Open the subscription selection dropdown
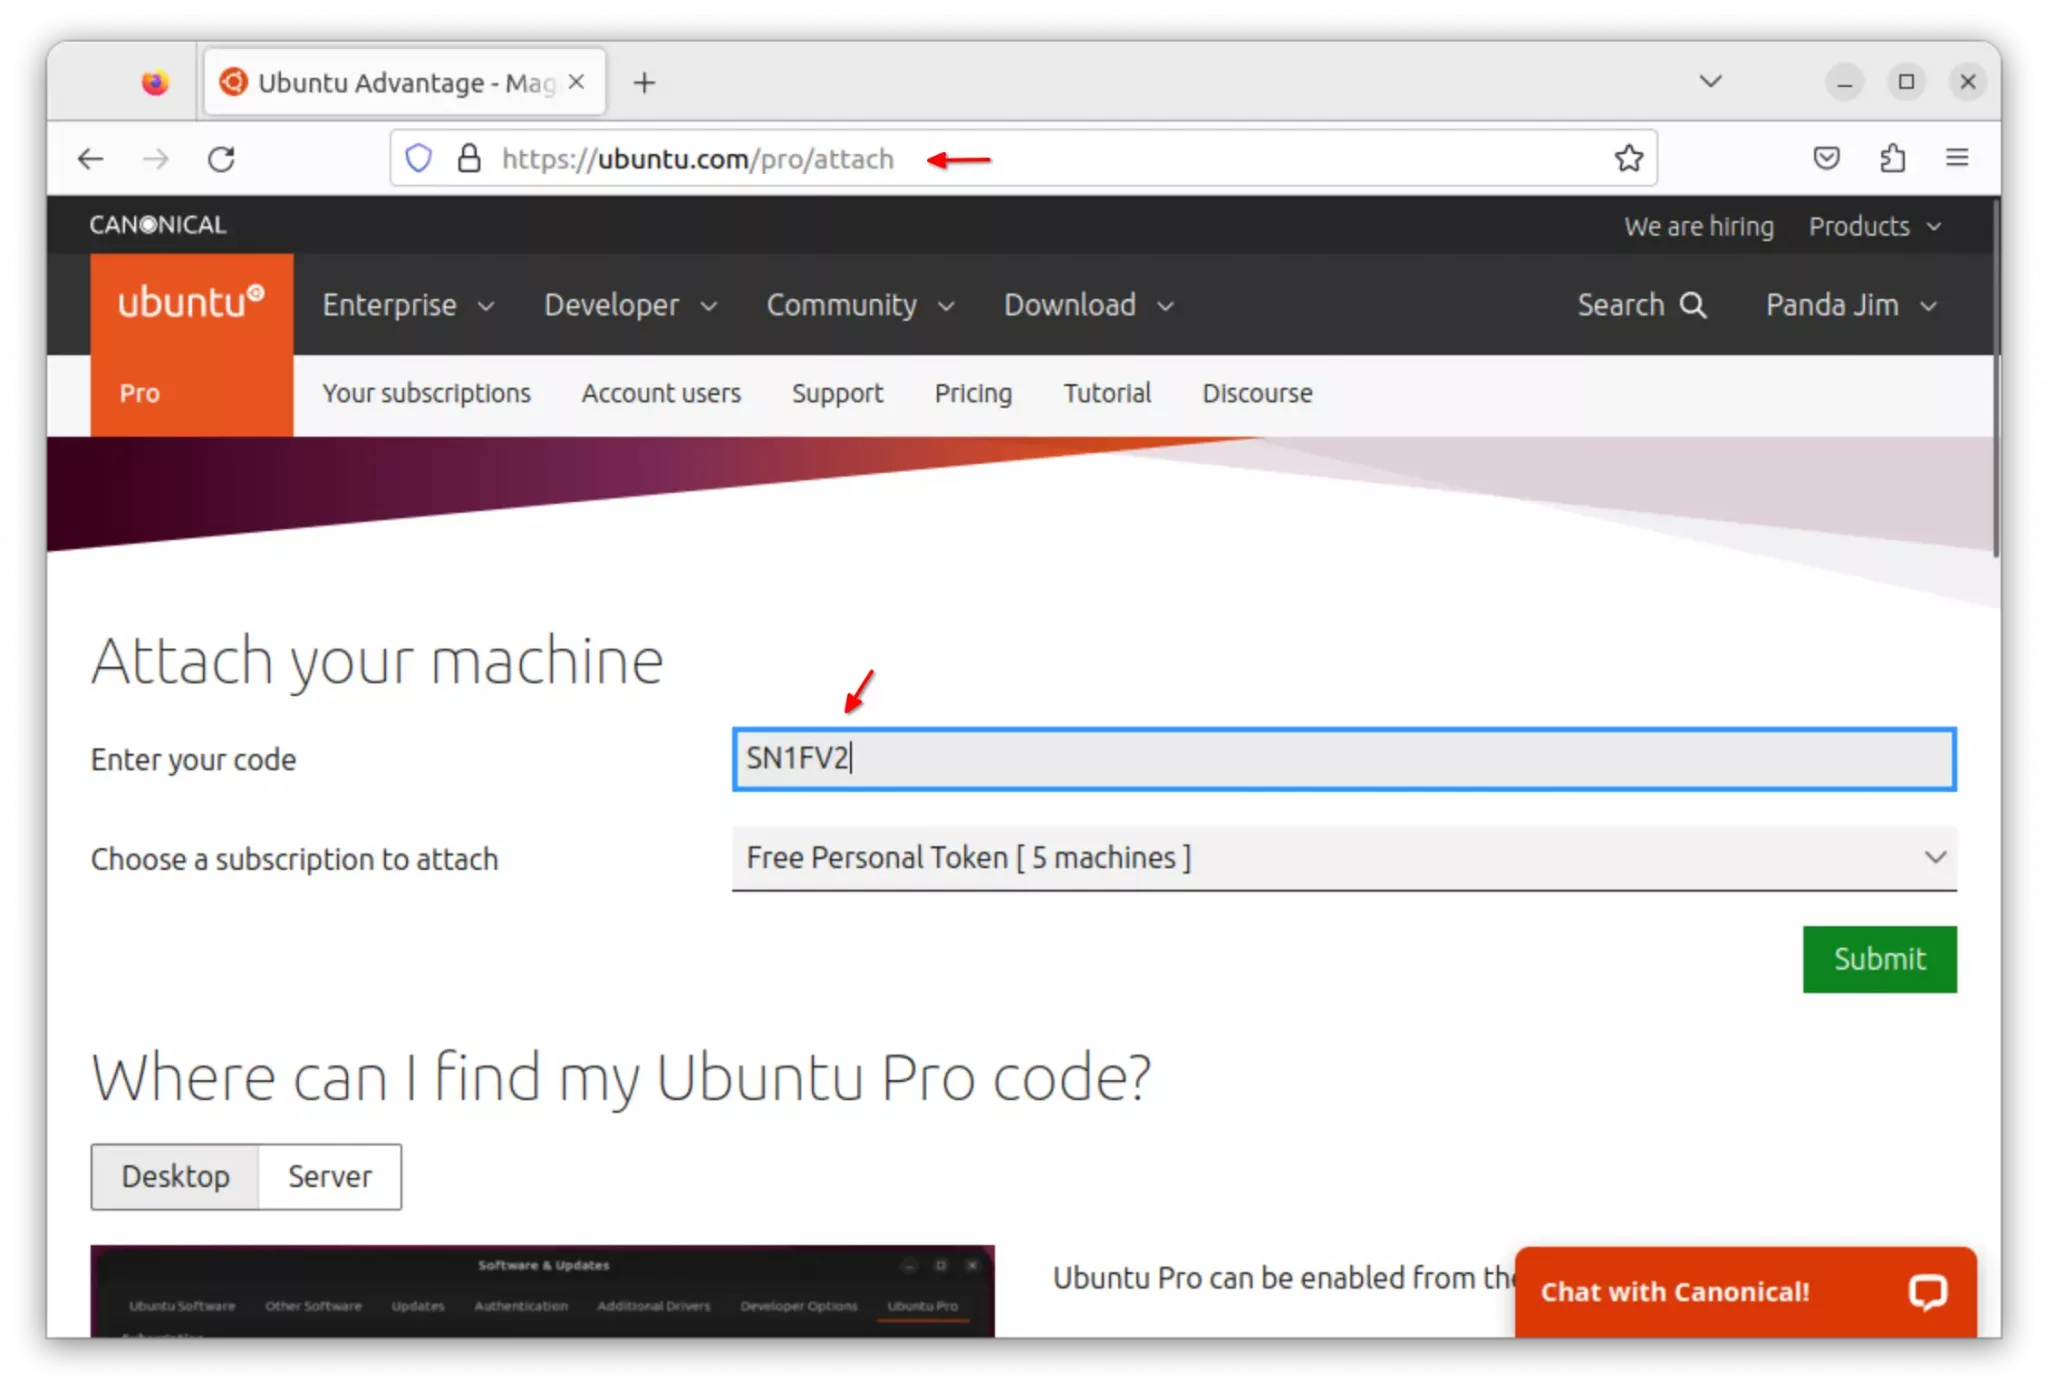This screenshot has width=2048, height=1390. tap(1343, 858)
